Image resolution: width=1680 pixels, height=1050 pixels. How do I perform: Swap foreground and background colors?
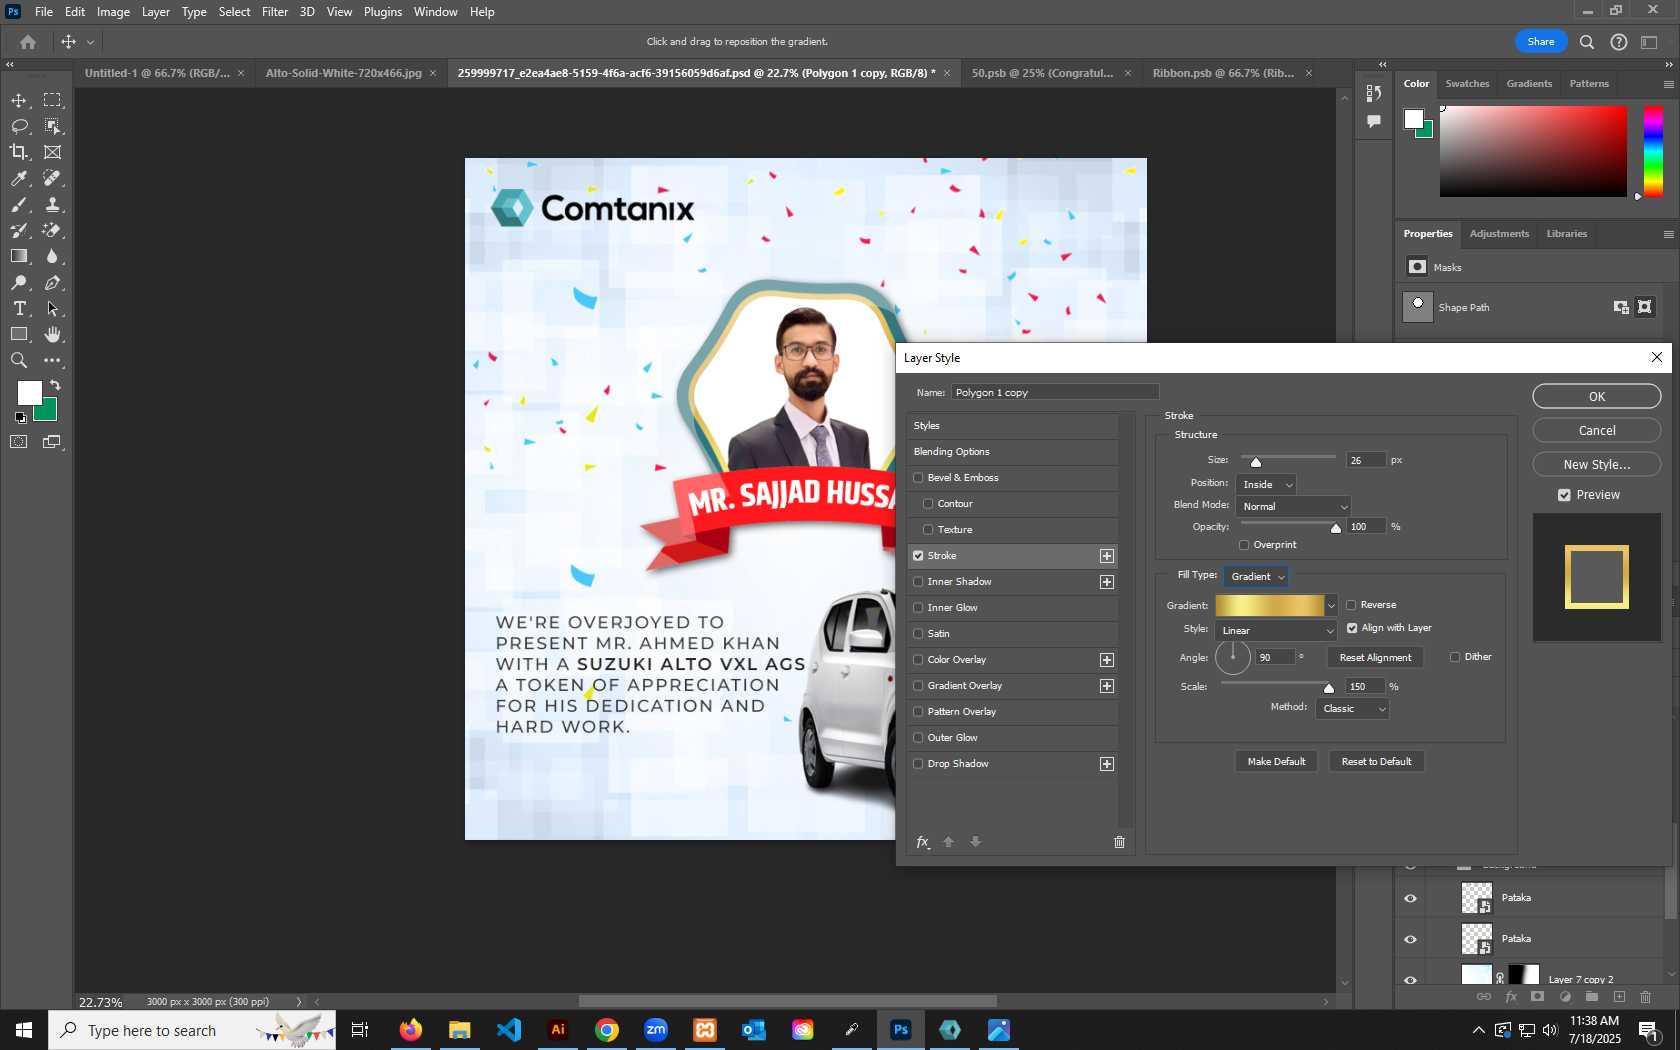coord(55,385)
